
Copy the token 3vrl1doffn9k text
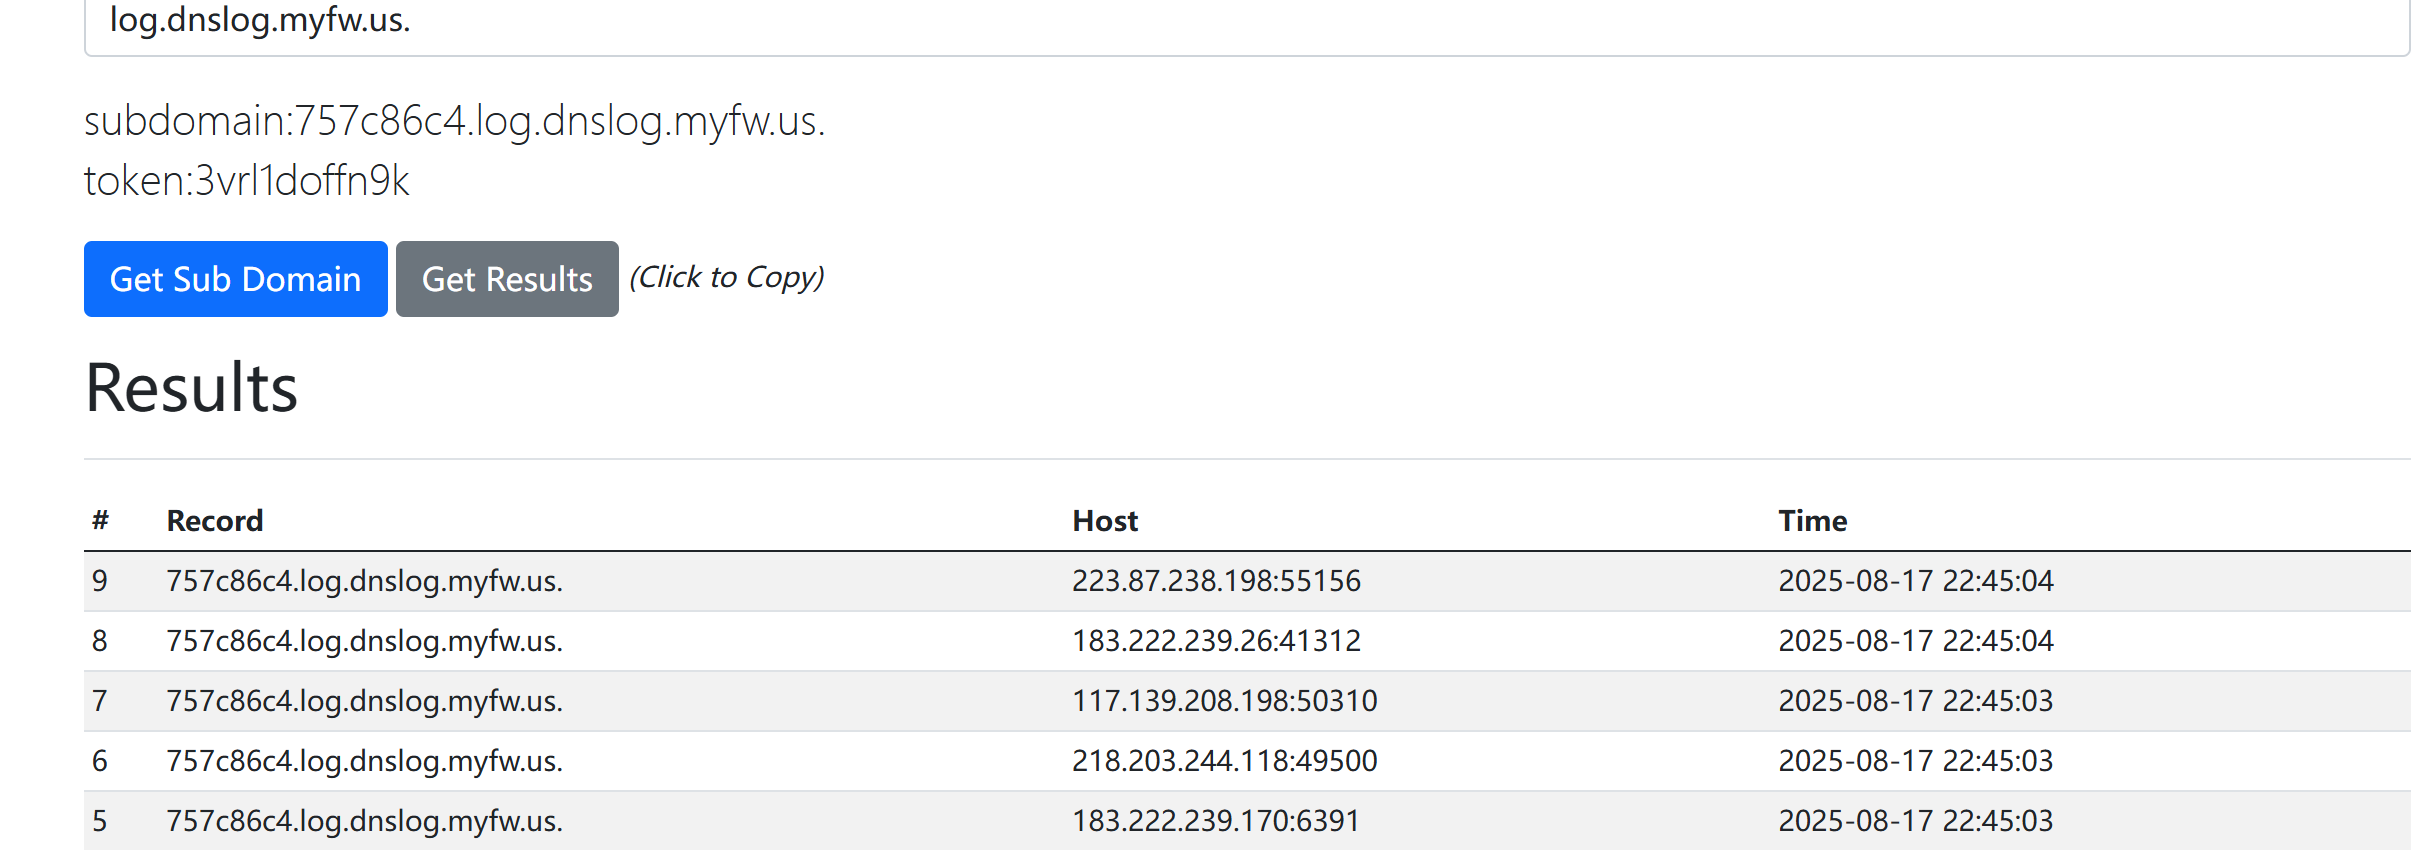click(x=247, y=181)
